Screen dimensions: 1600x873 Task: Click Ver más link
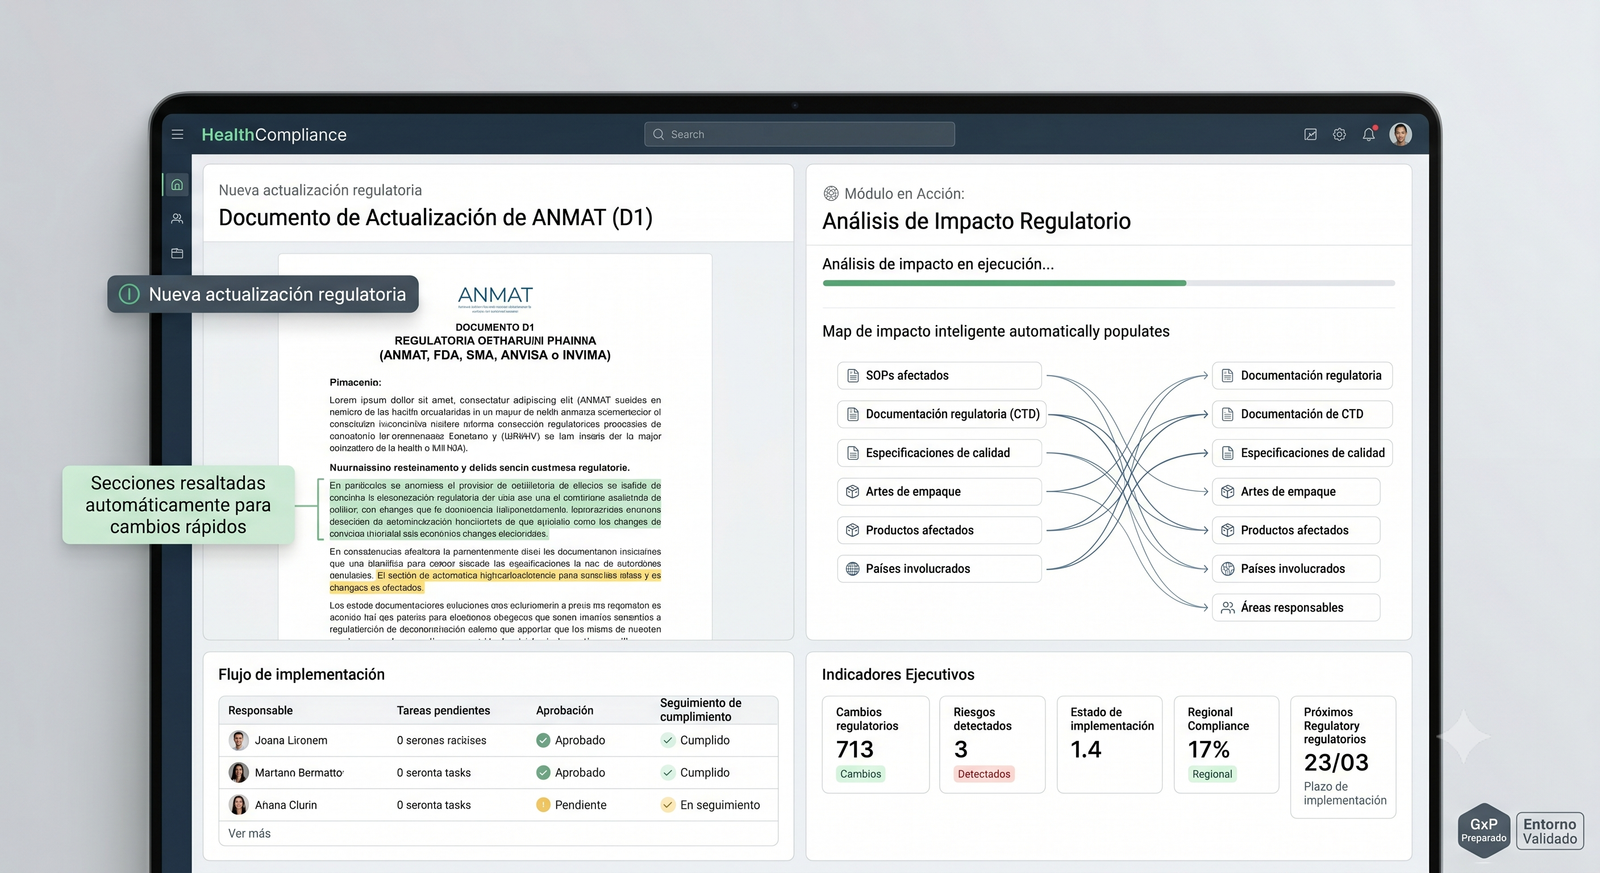pos(249,833)
